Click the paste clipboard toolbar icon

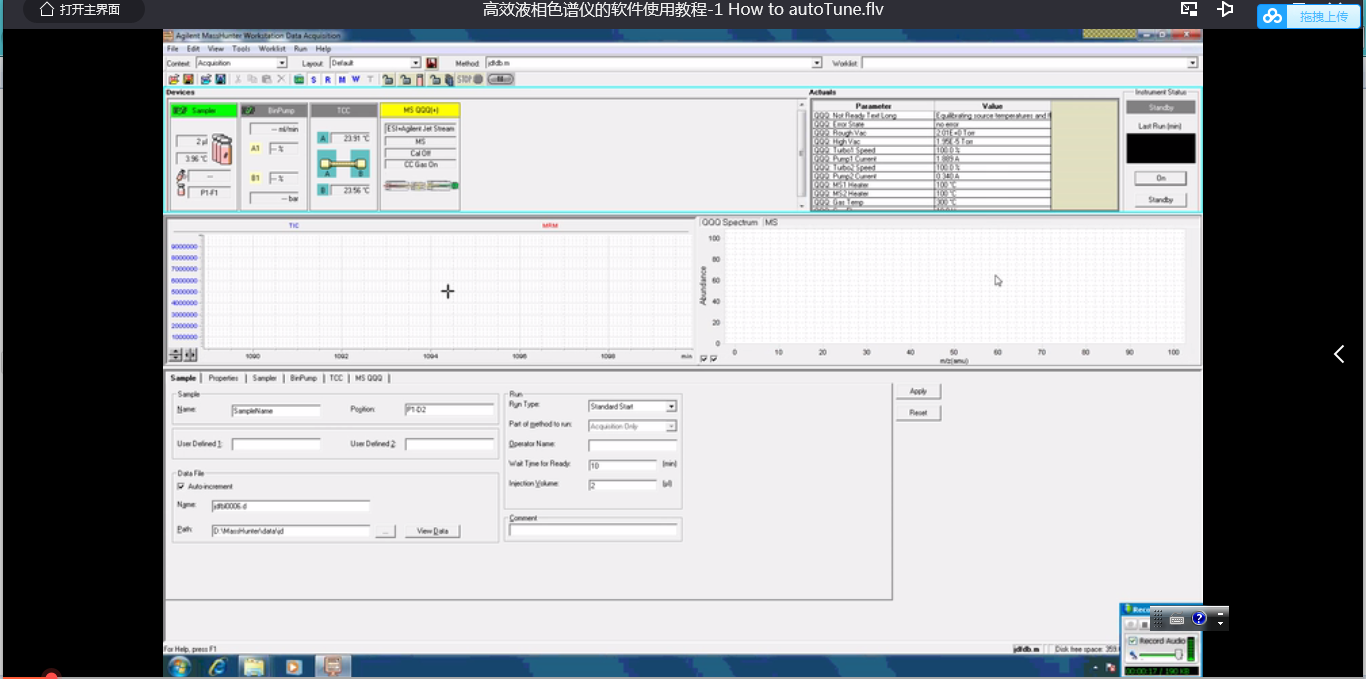[267, 79]
